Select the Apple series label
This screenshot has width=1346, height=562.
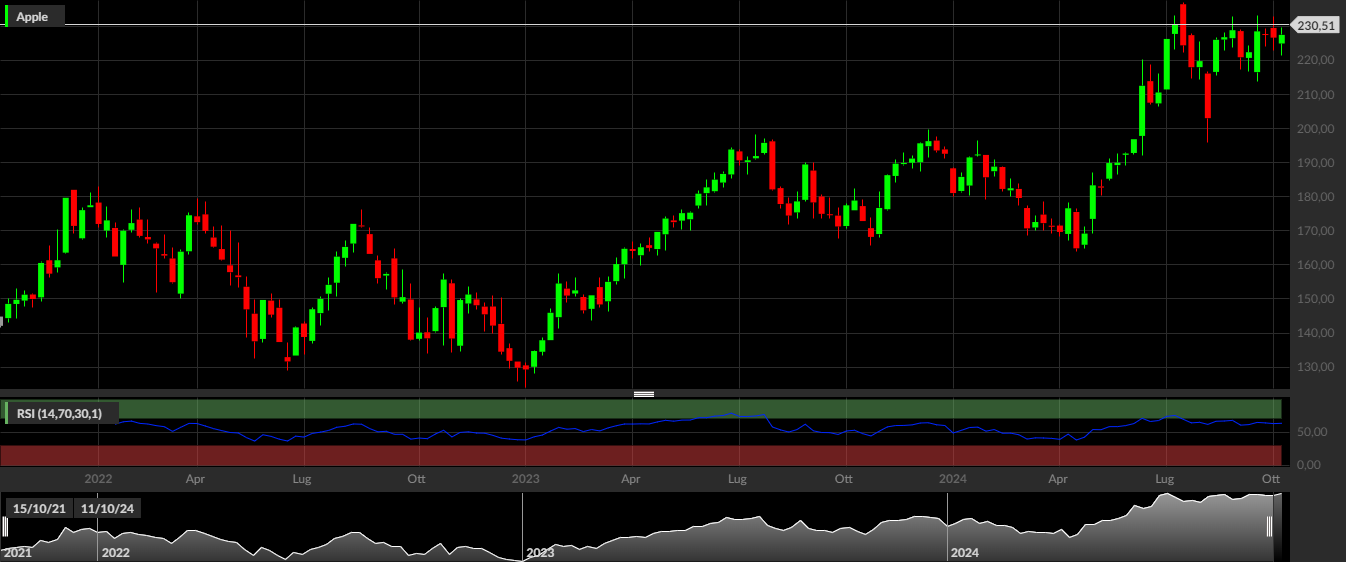click(36, 16)
